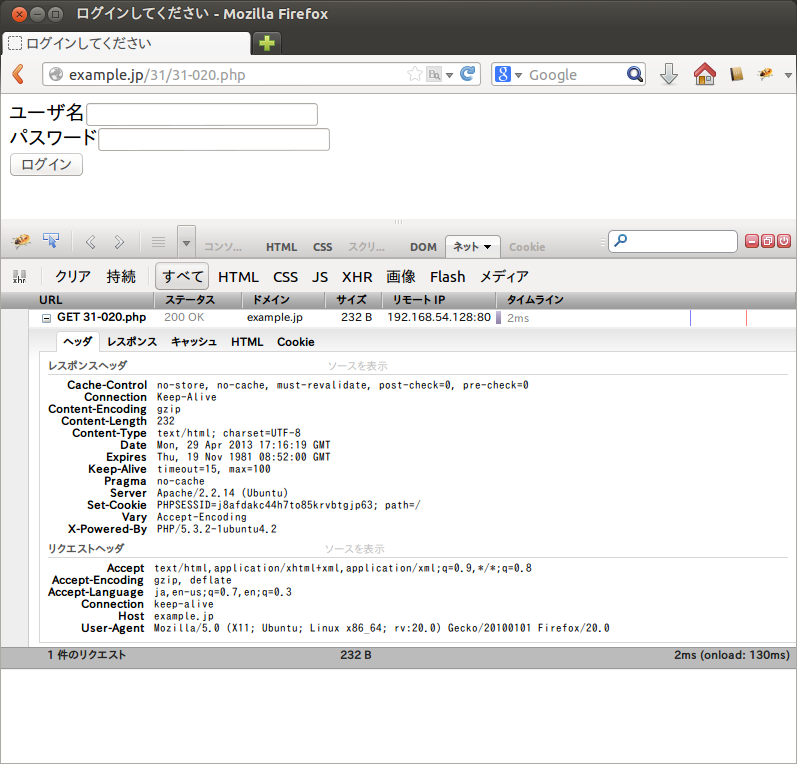Viewport: 797px width, 764px height.
Task: Toggle Firebug via browser toolbar bug icon
Action: tap(765, 75)
